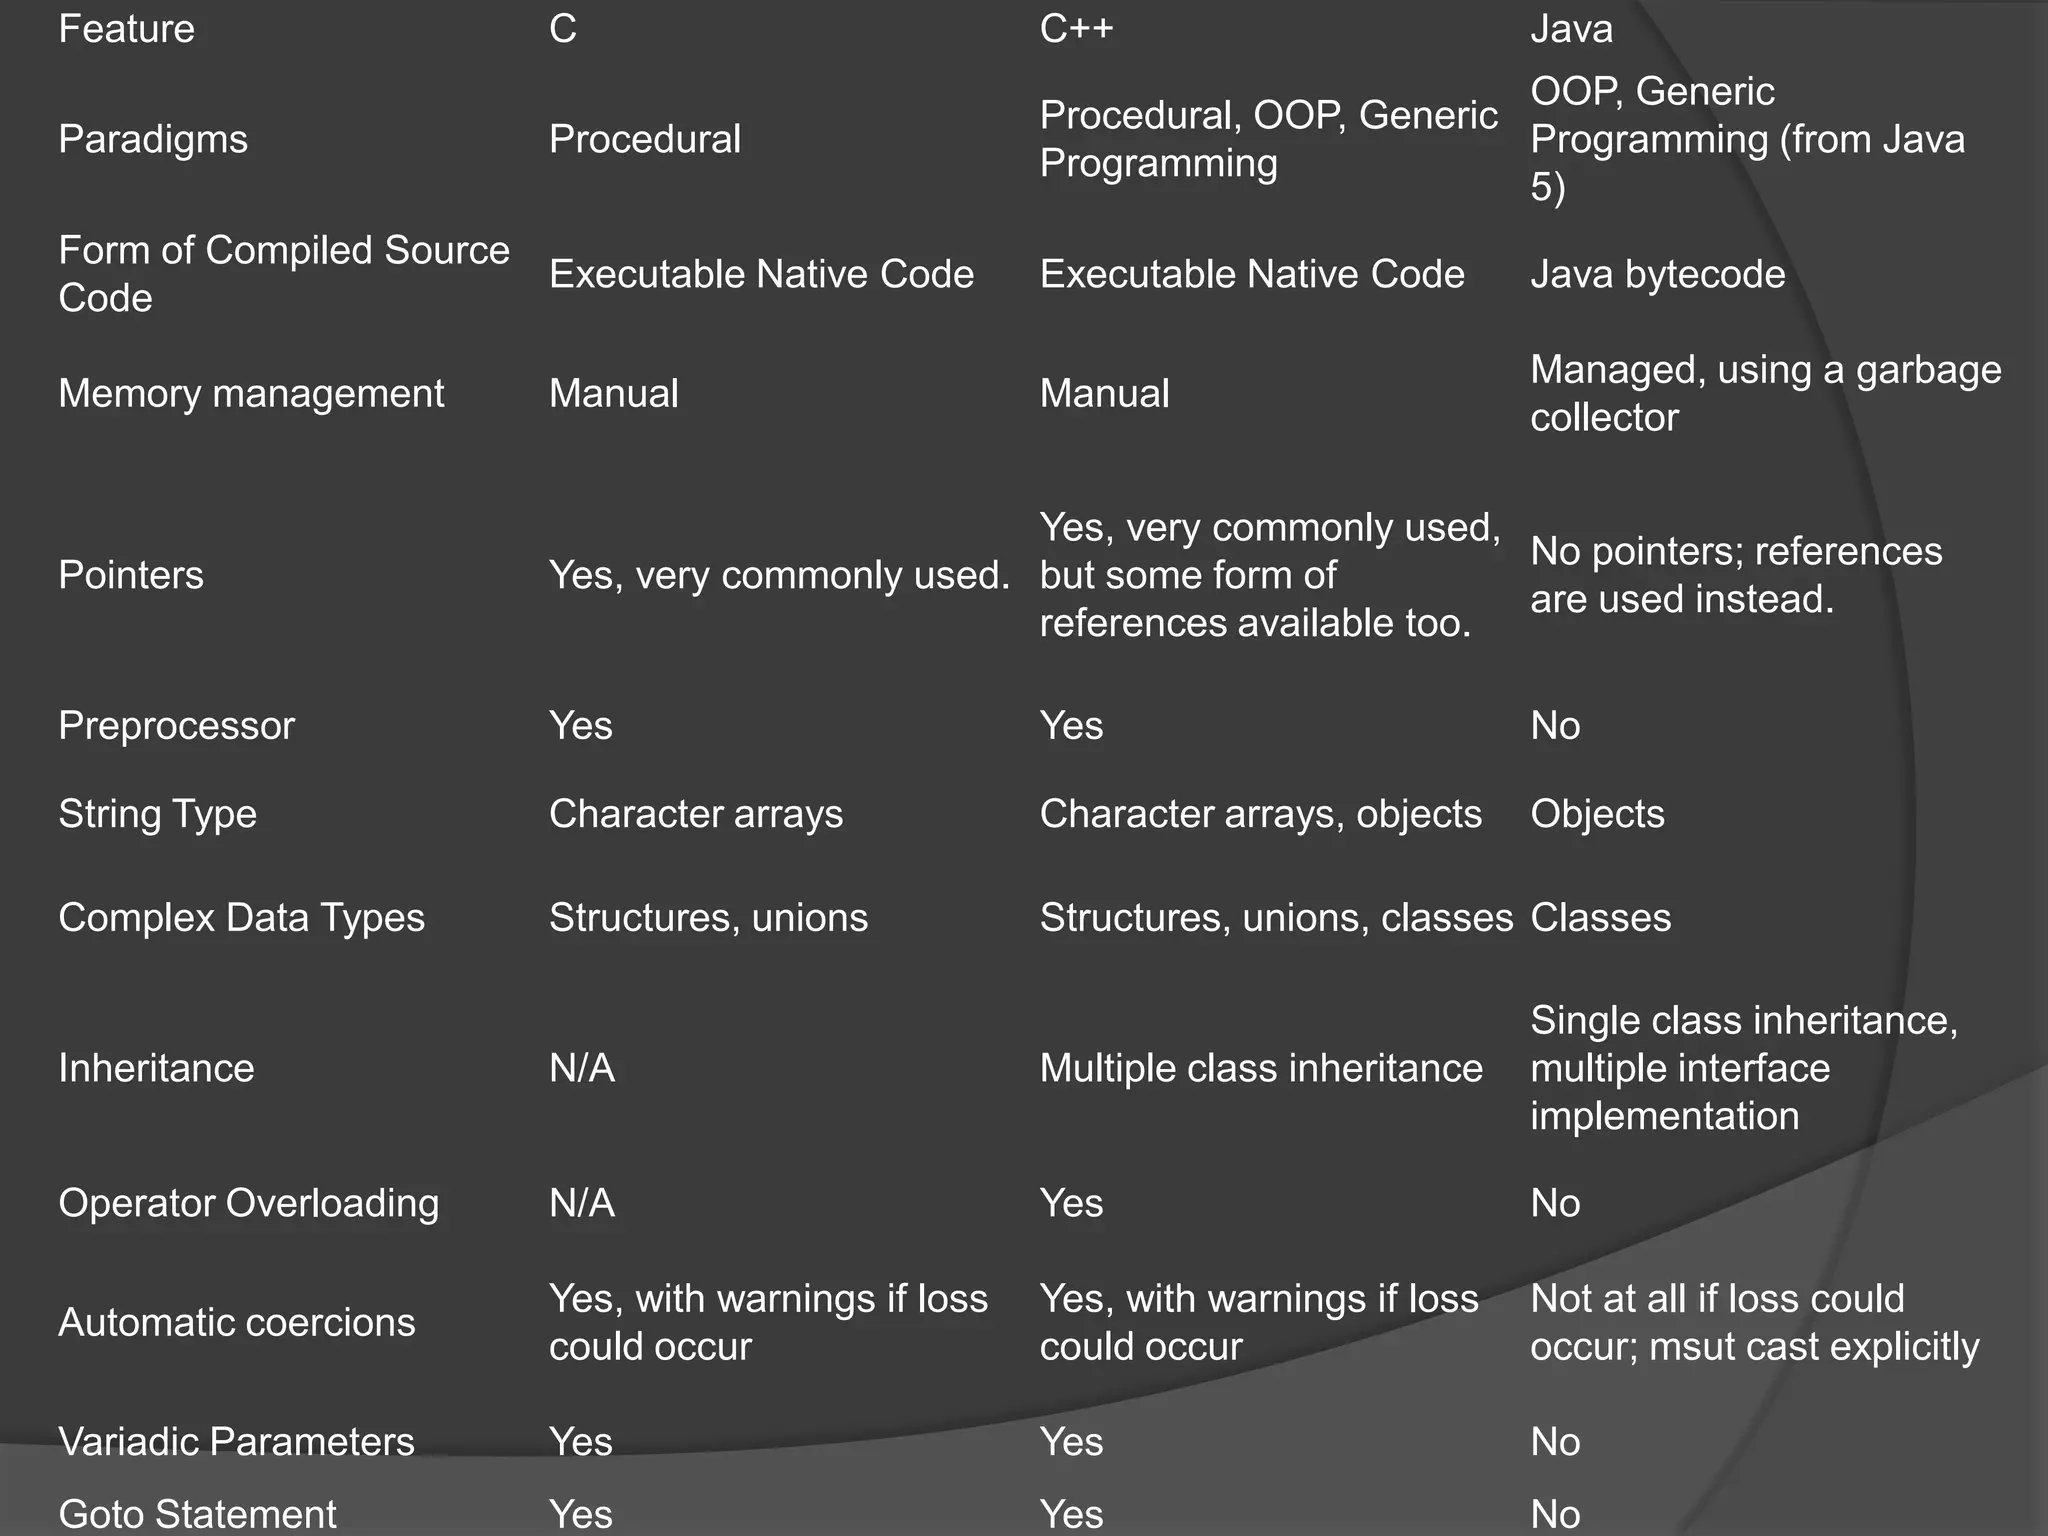Select the 'Goto Statement' row label
The image size is (2048, 1536).
pyautogui.click(x=197, y=1514)
